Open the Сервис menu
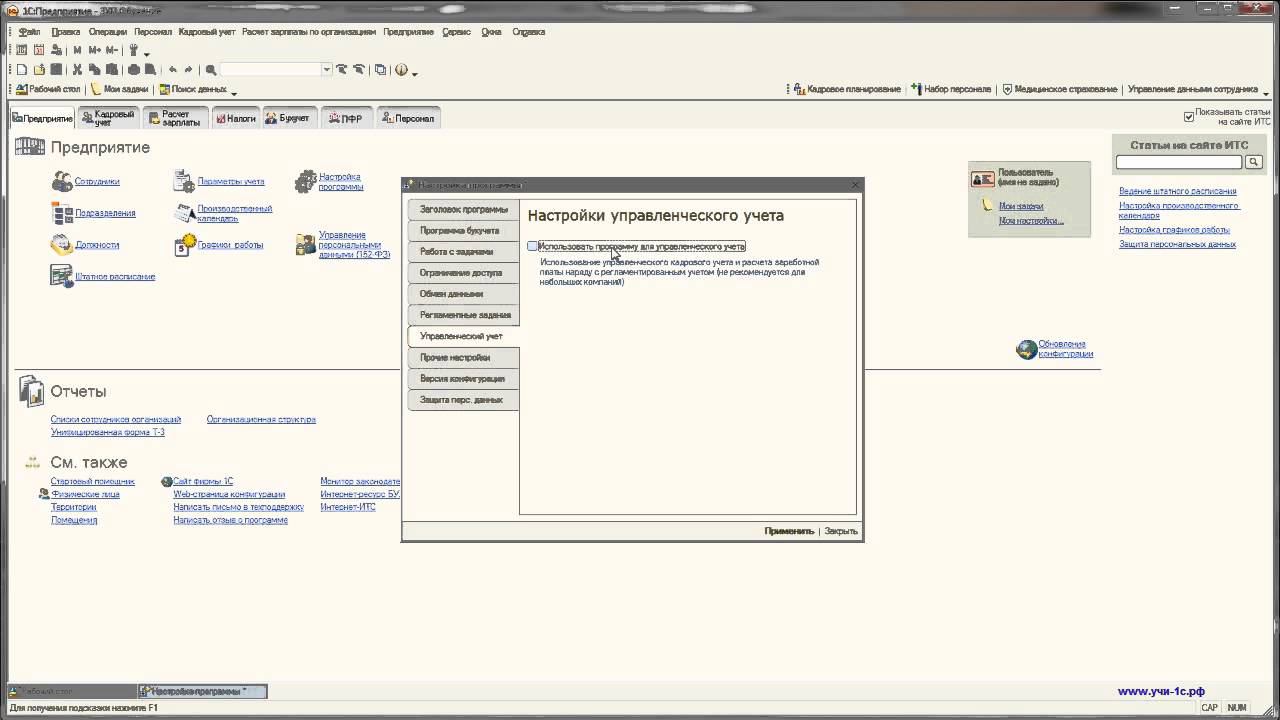This screenshot has height=720, width=1280. coord(456,32)
